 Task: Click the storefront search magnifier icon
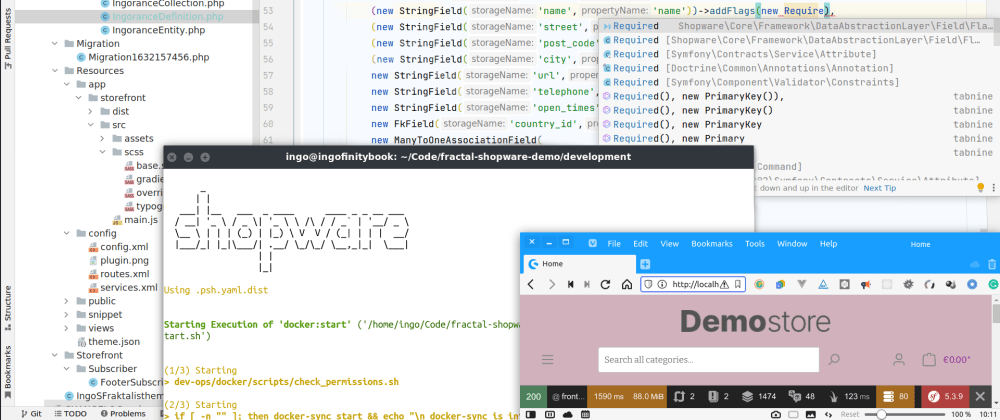(834, 359)
